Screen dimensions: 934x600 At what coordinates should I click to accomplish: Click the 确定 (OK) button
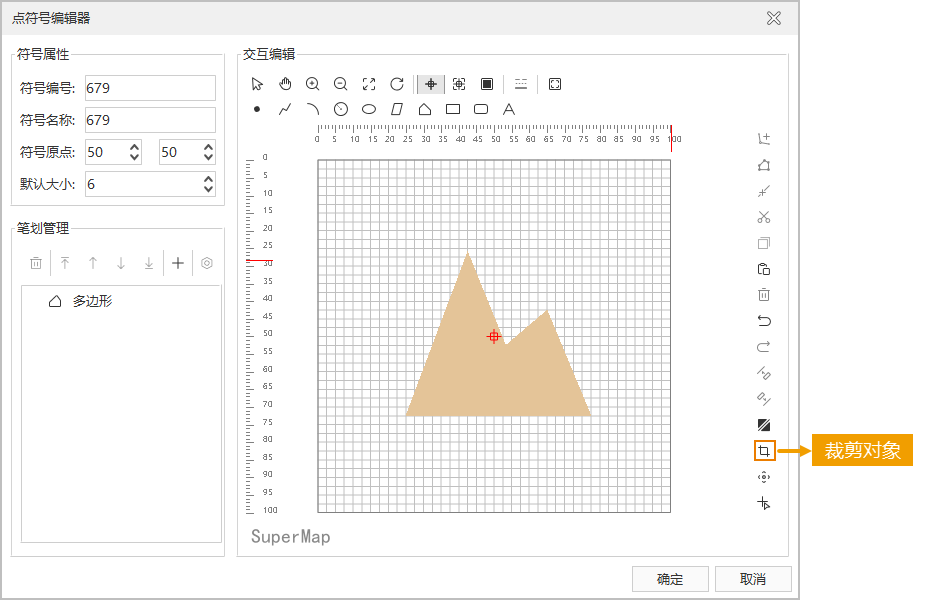click(x=670, y=579)
